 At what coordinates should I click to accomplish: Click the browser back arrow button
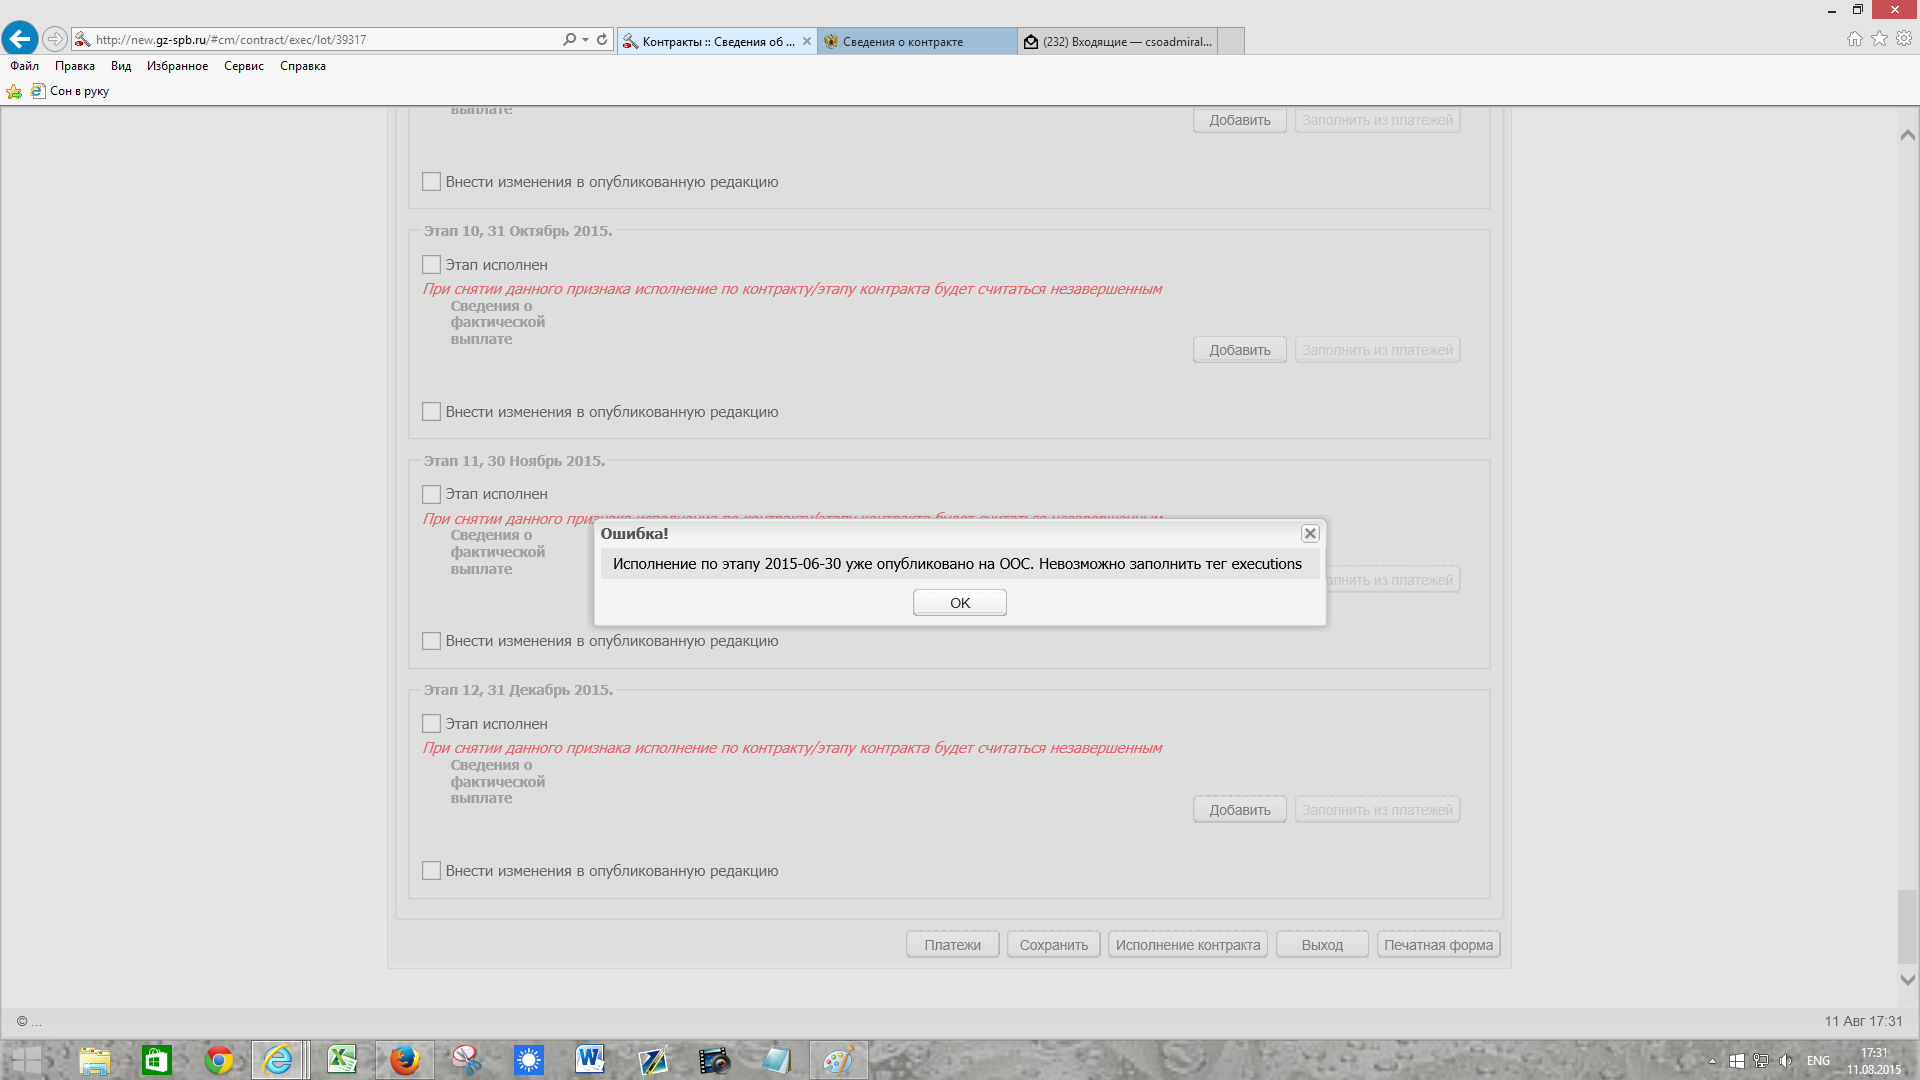[x=20, y=39]
